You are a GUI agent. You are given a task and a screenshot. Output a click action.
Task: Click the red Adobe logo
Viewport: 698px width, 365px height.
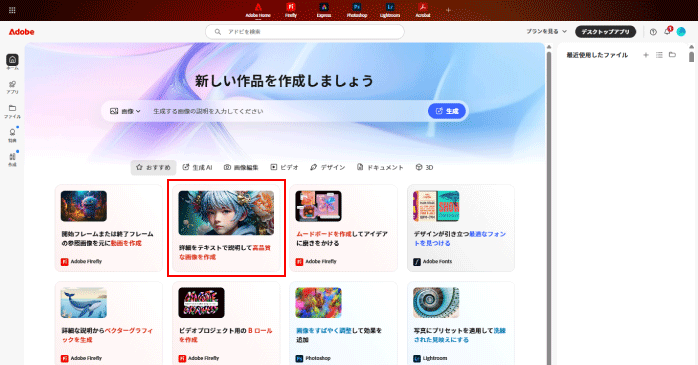click(21, 32)
